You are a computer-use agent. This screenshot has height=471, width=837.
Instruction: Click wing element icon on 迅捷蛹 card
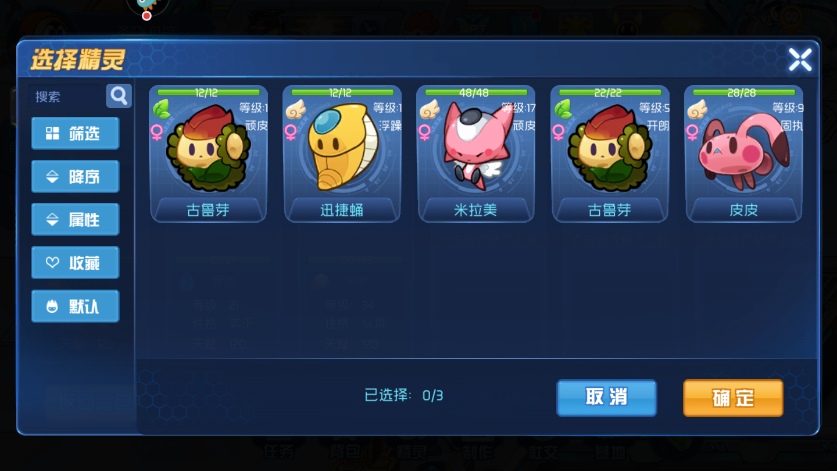click(x=295, y=109)
